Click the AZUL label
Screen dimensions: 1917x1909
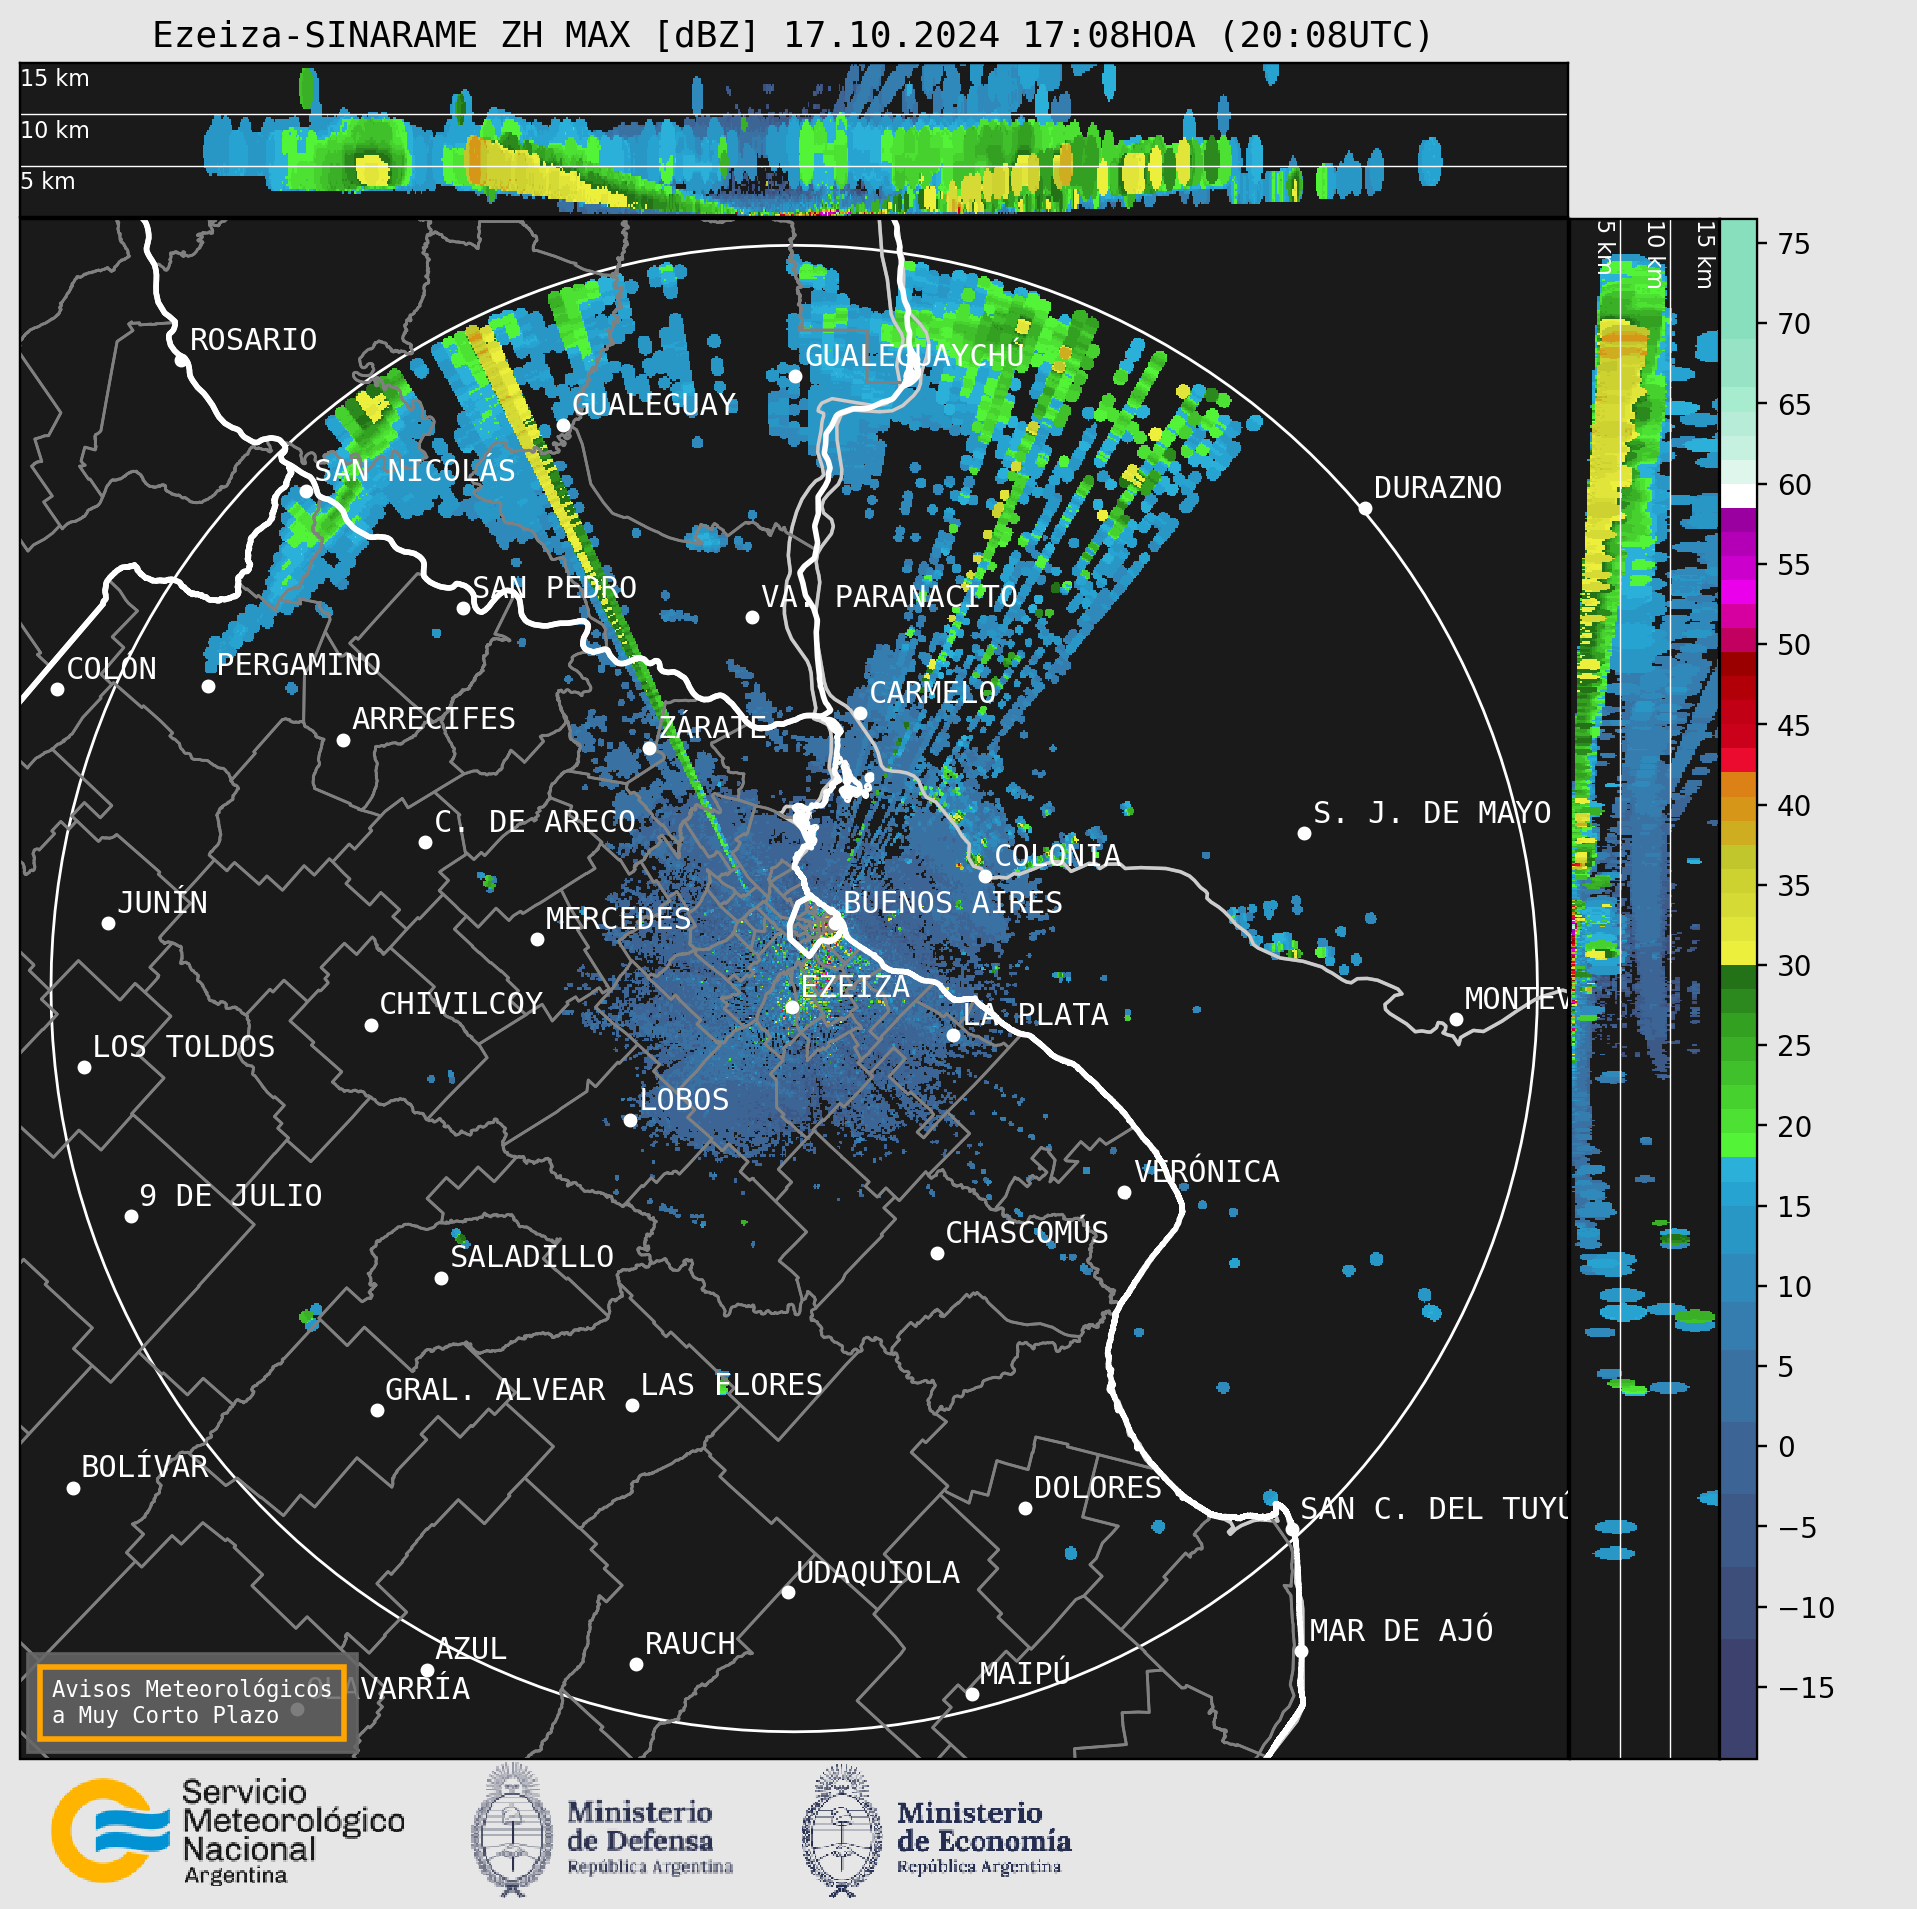point(471,1649)
